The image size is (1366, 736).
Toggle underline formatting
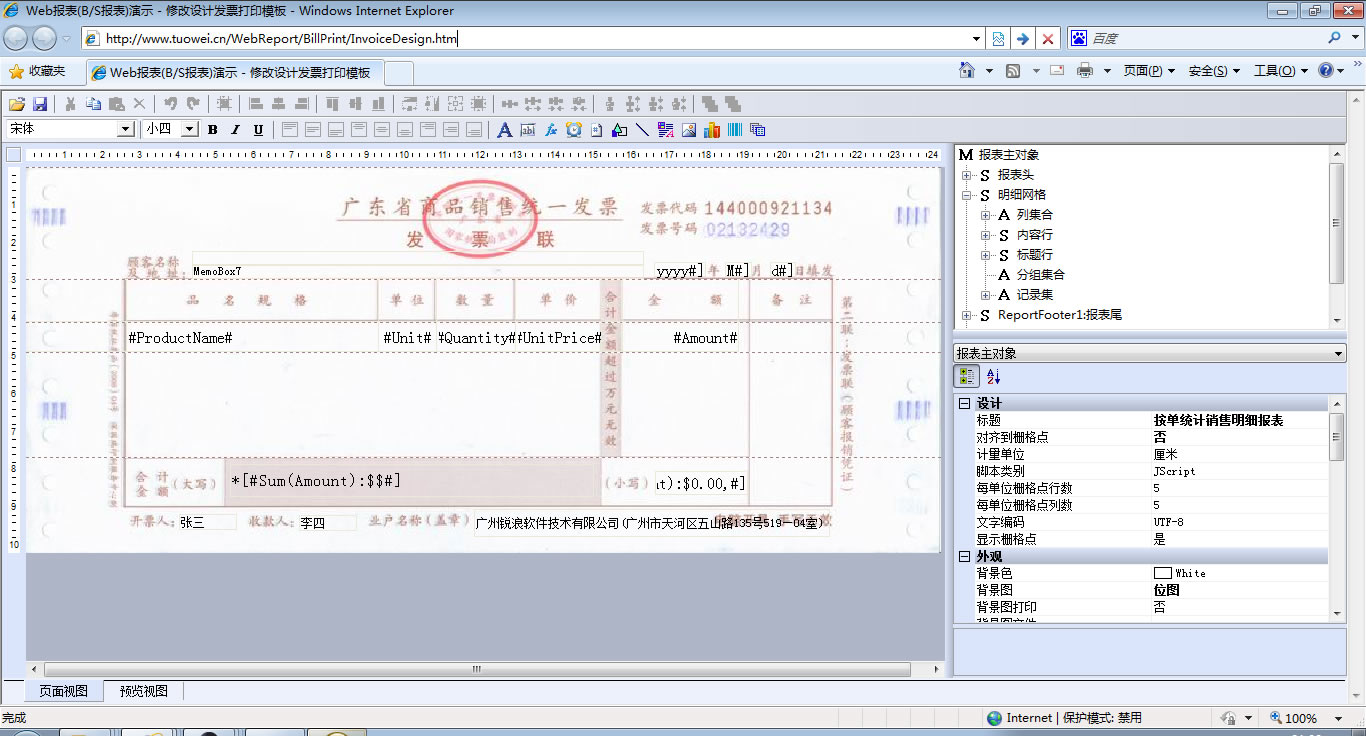(x=258, y=129)
